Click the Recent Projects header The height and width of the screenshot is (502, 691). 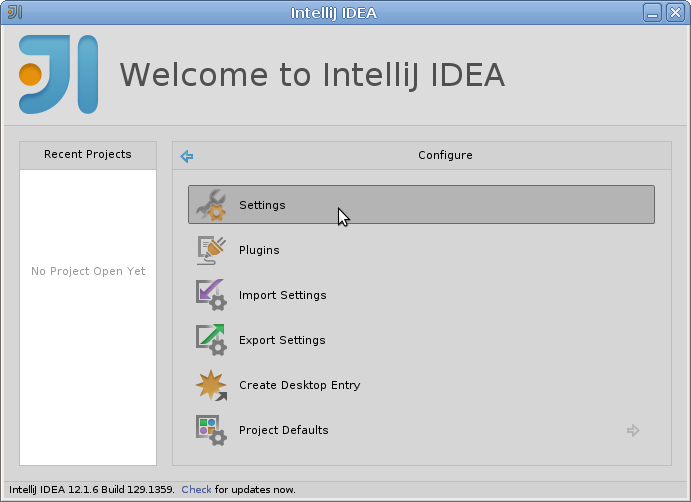(88, 155)
